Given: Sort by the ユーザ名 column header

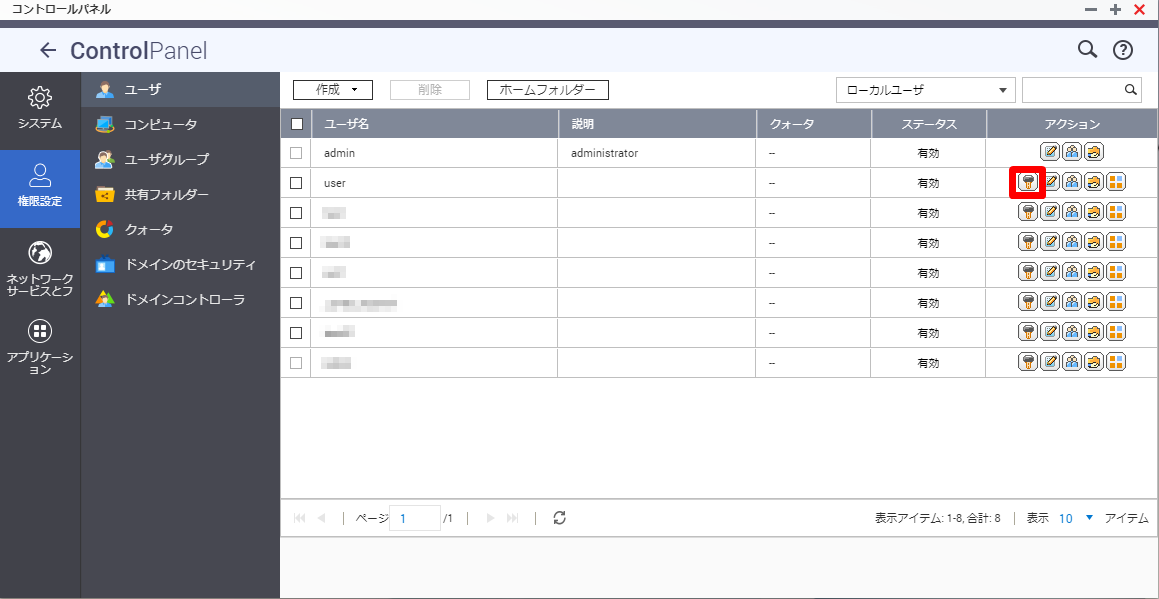Looking at the screenshot, I should coord(435,124).
